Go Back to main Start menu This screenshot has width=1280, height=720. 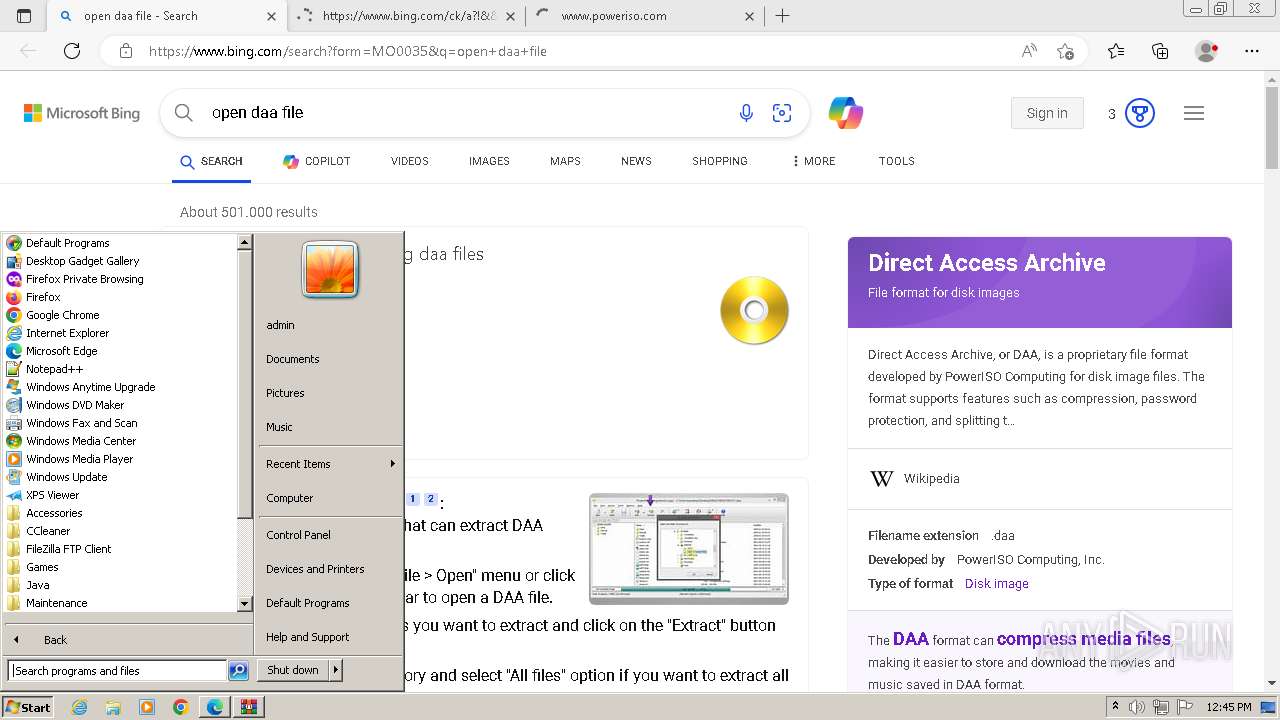(x=55, y=640)
